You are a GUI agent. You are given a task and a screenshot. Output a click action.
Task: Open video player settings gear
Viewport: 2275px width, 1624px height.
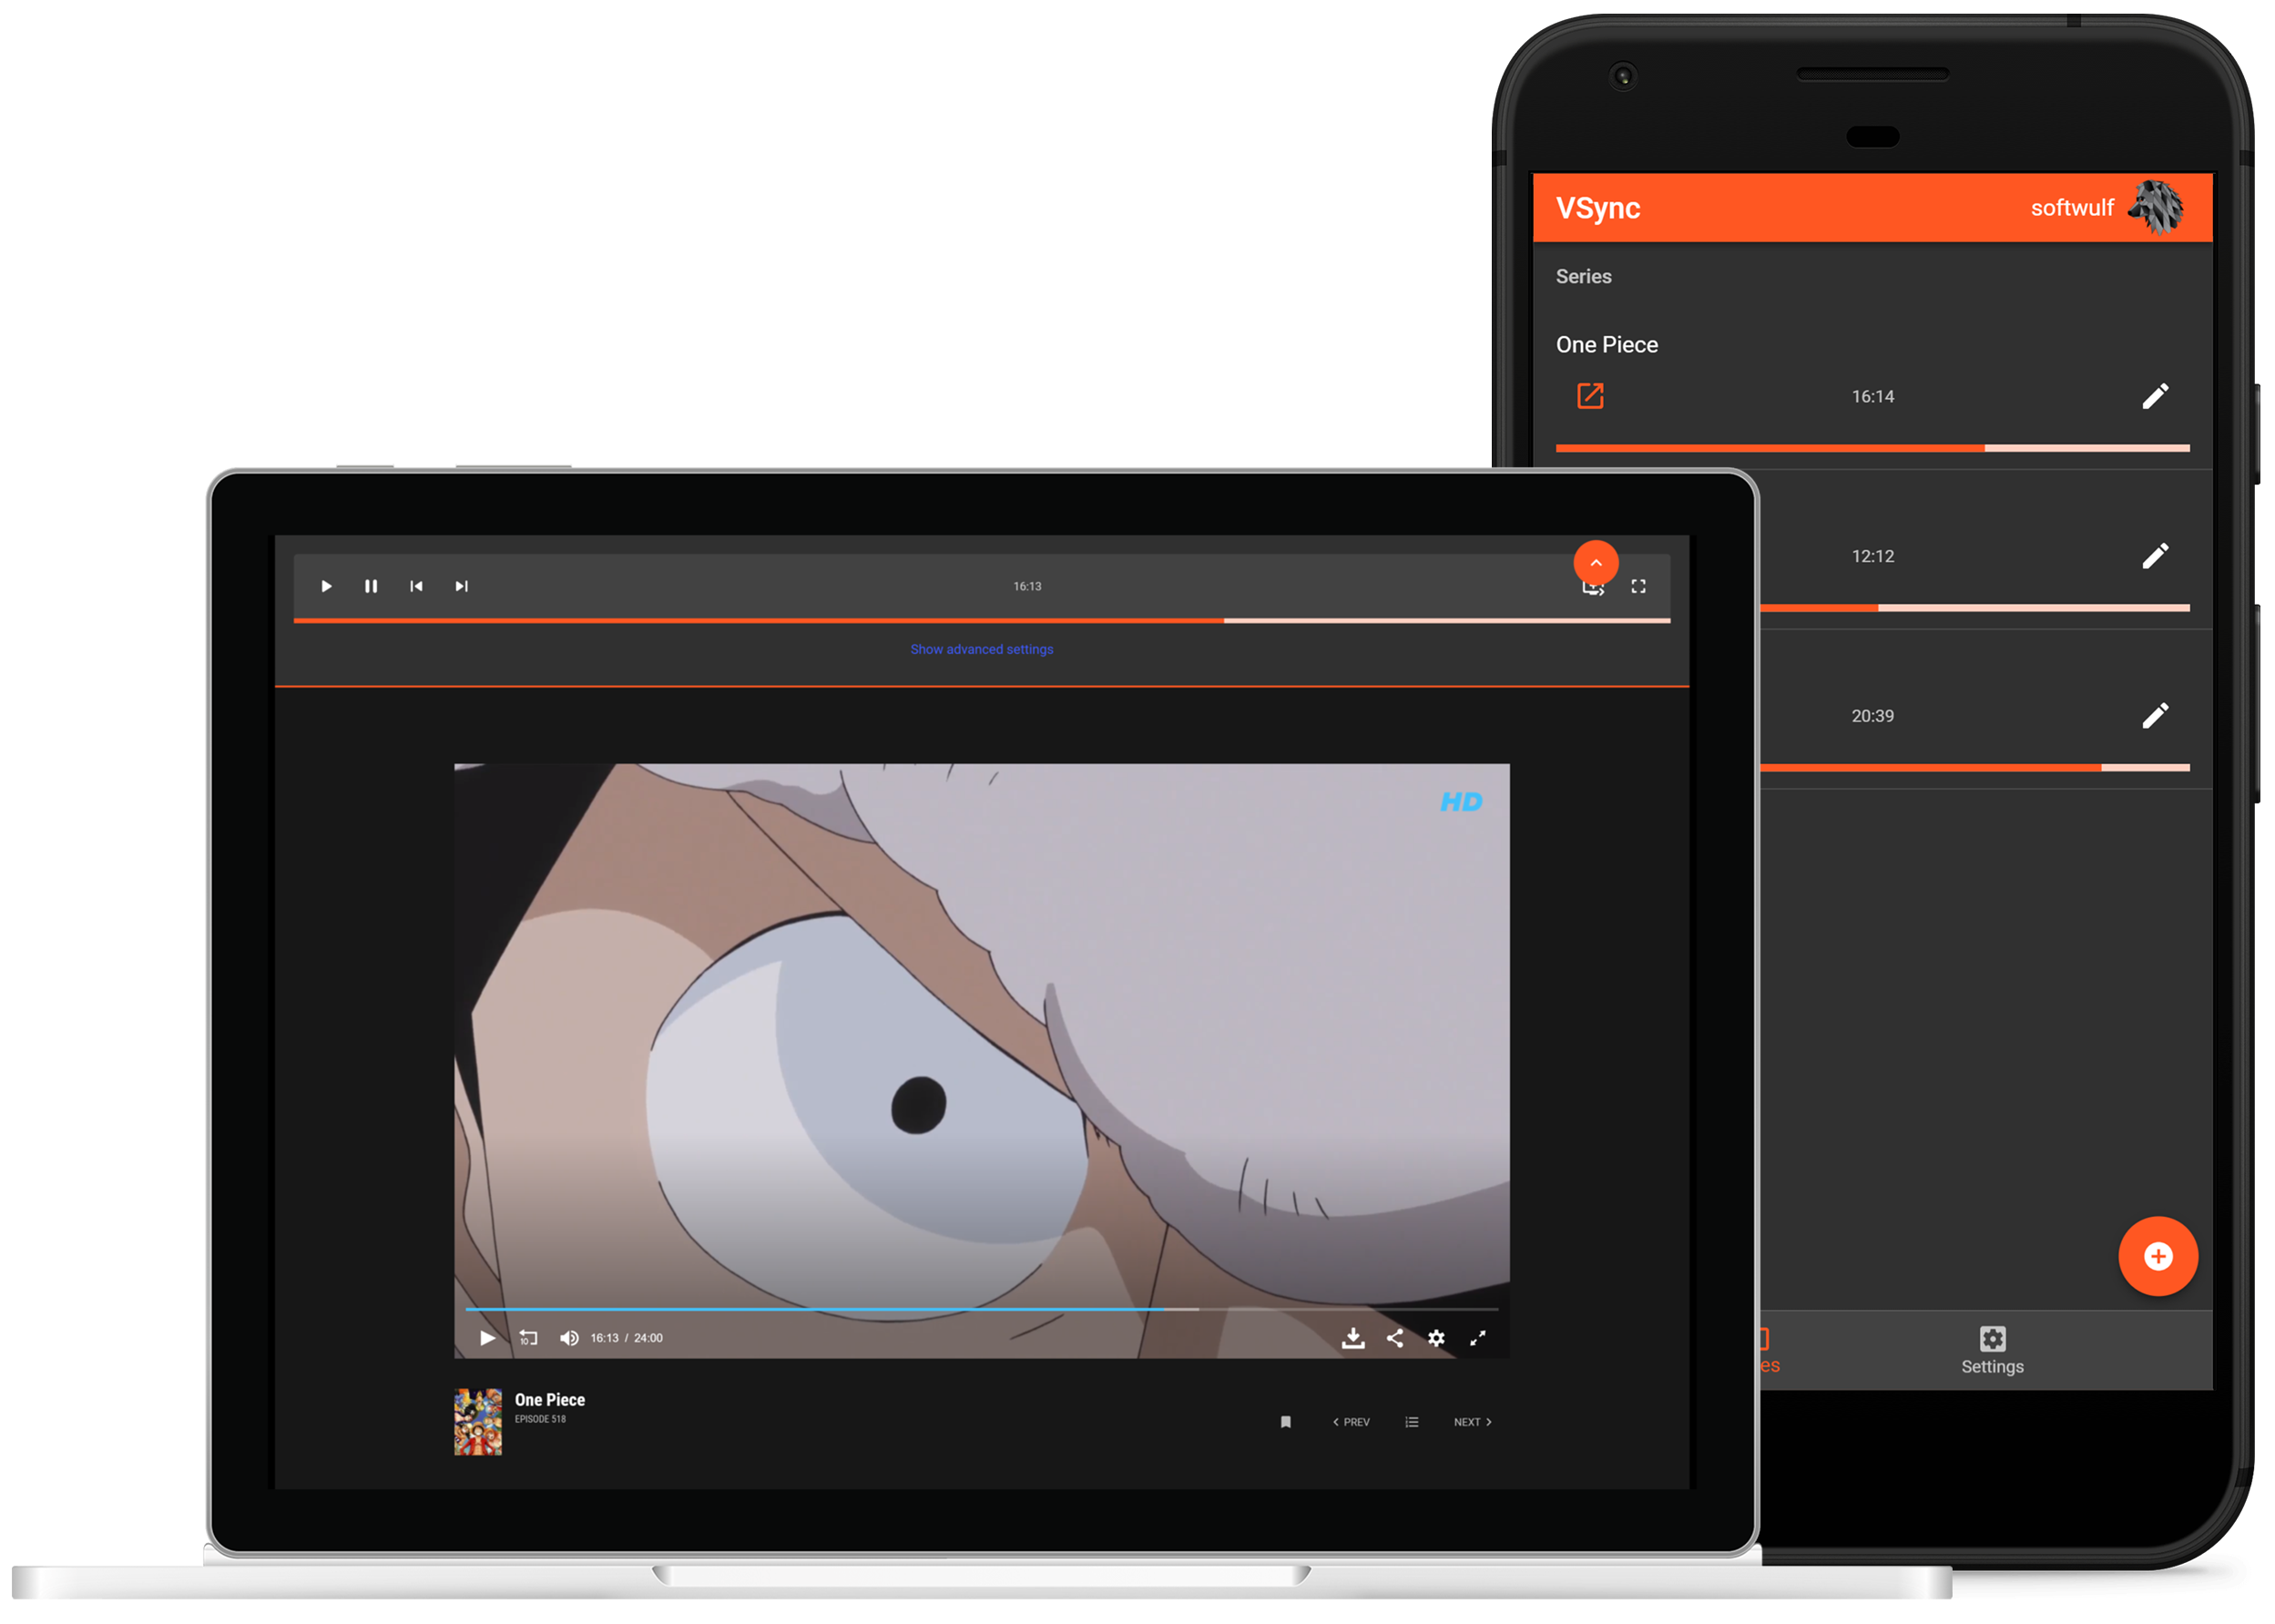tap(1436, 1338)
